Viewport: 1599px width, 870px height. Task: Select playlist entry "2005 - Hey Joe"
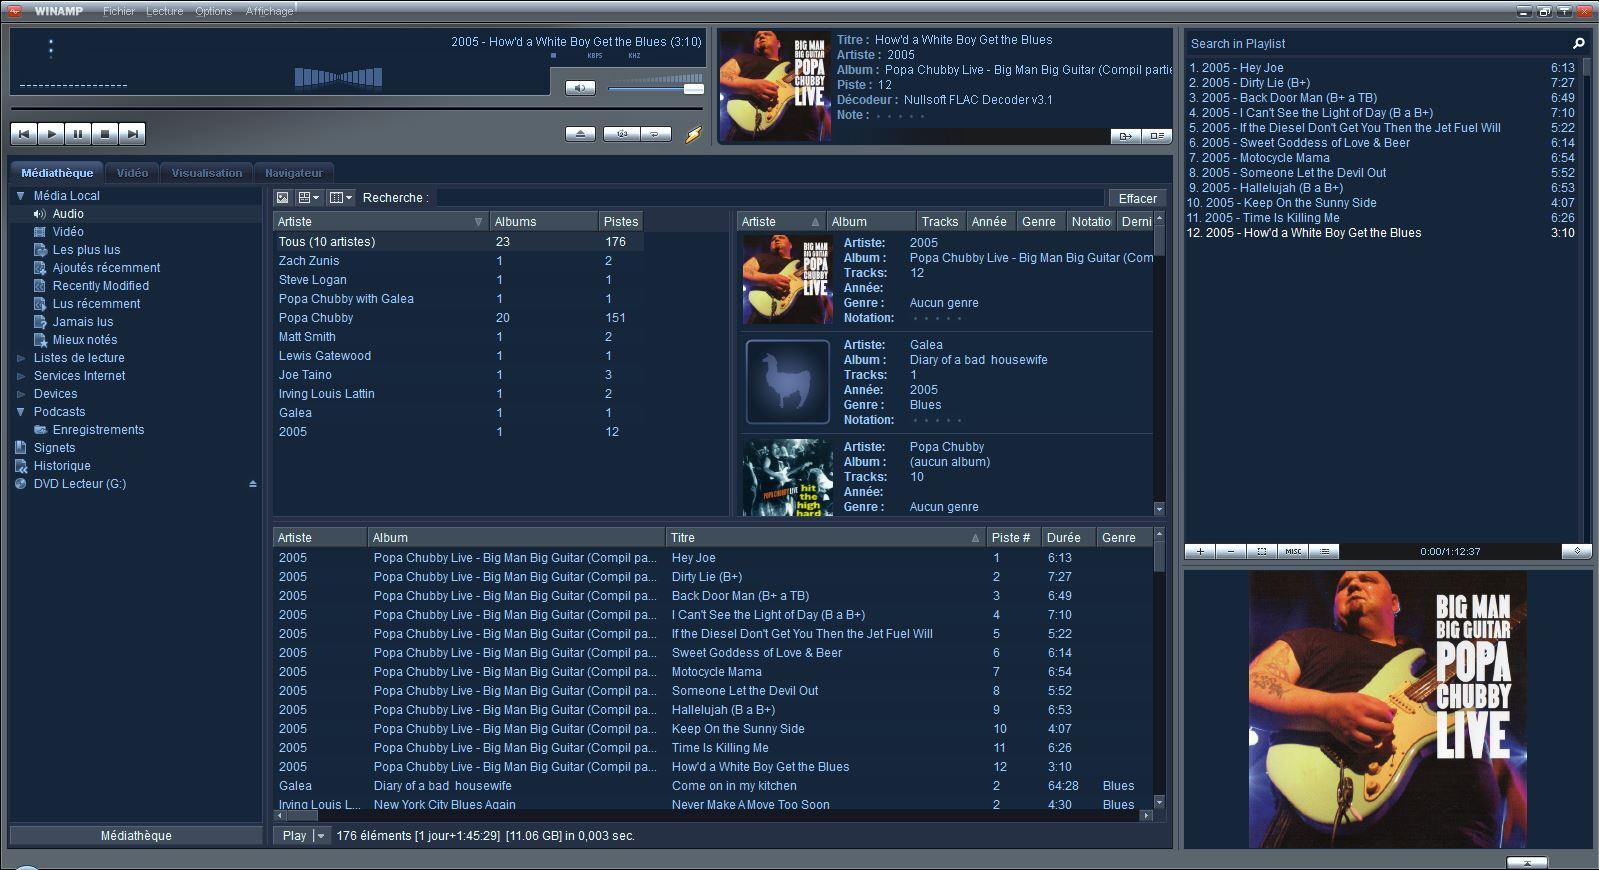point(1380,68)
